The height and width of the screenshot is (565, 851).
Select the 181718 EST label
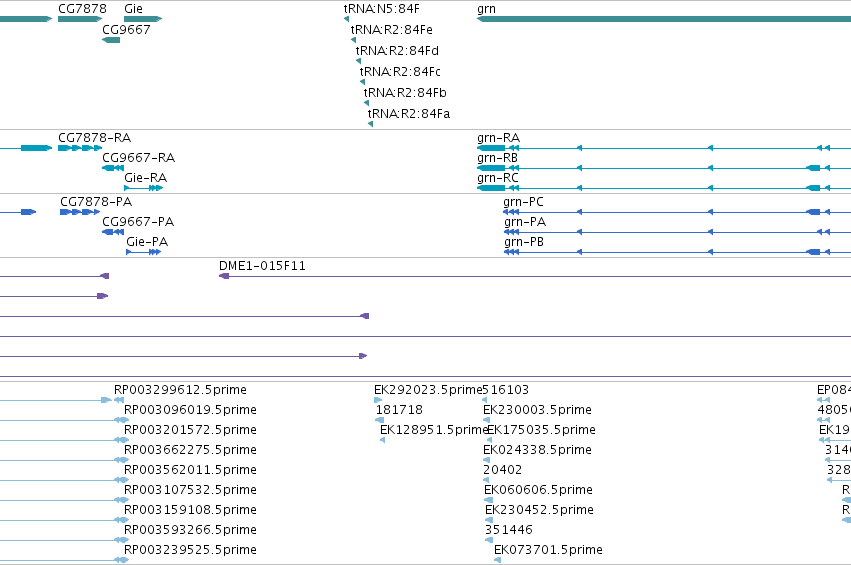click(399, 409)
